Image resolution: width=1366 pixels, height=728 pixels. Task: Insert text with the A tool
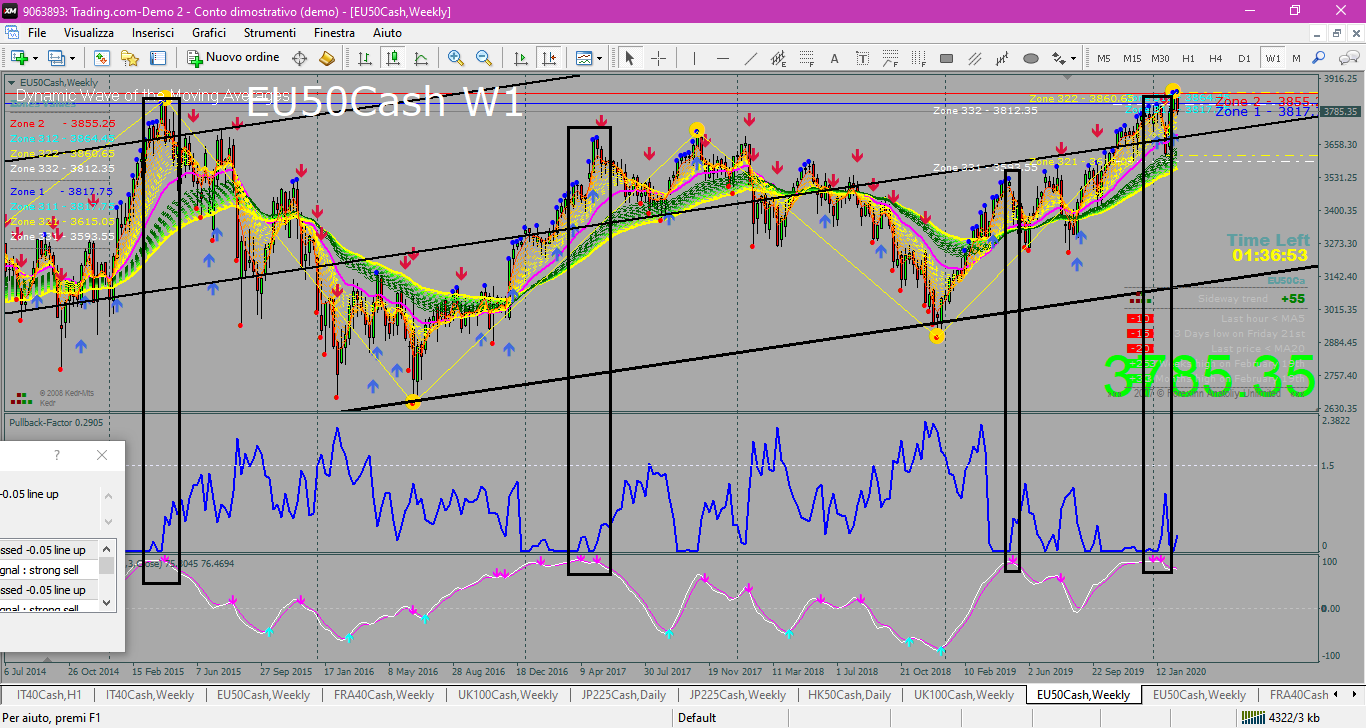click(834, 58)
